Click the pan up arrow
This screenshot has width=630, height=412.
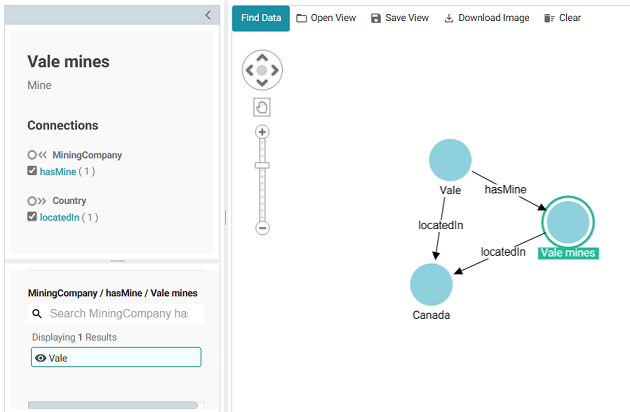[x=262, y=57]
